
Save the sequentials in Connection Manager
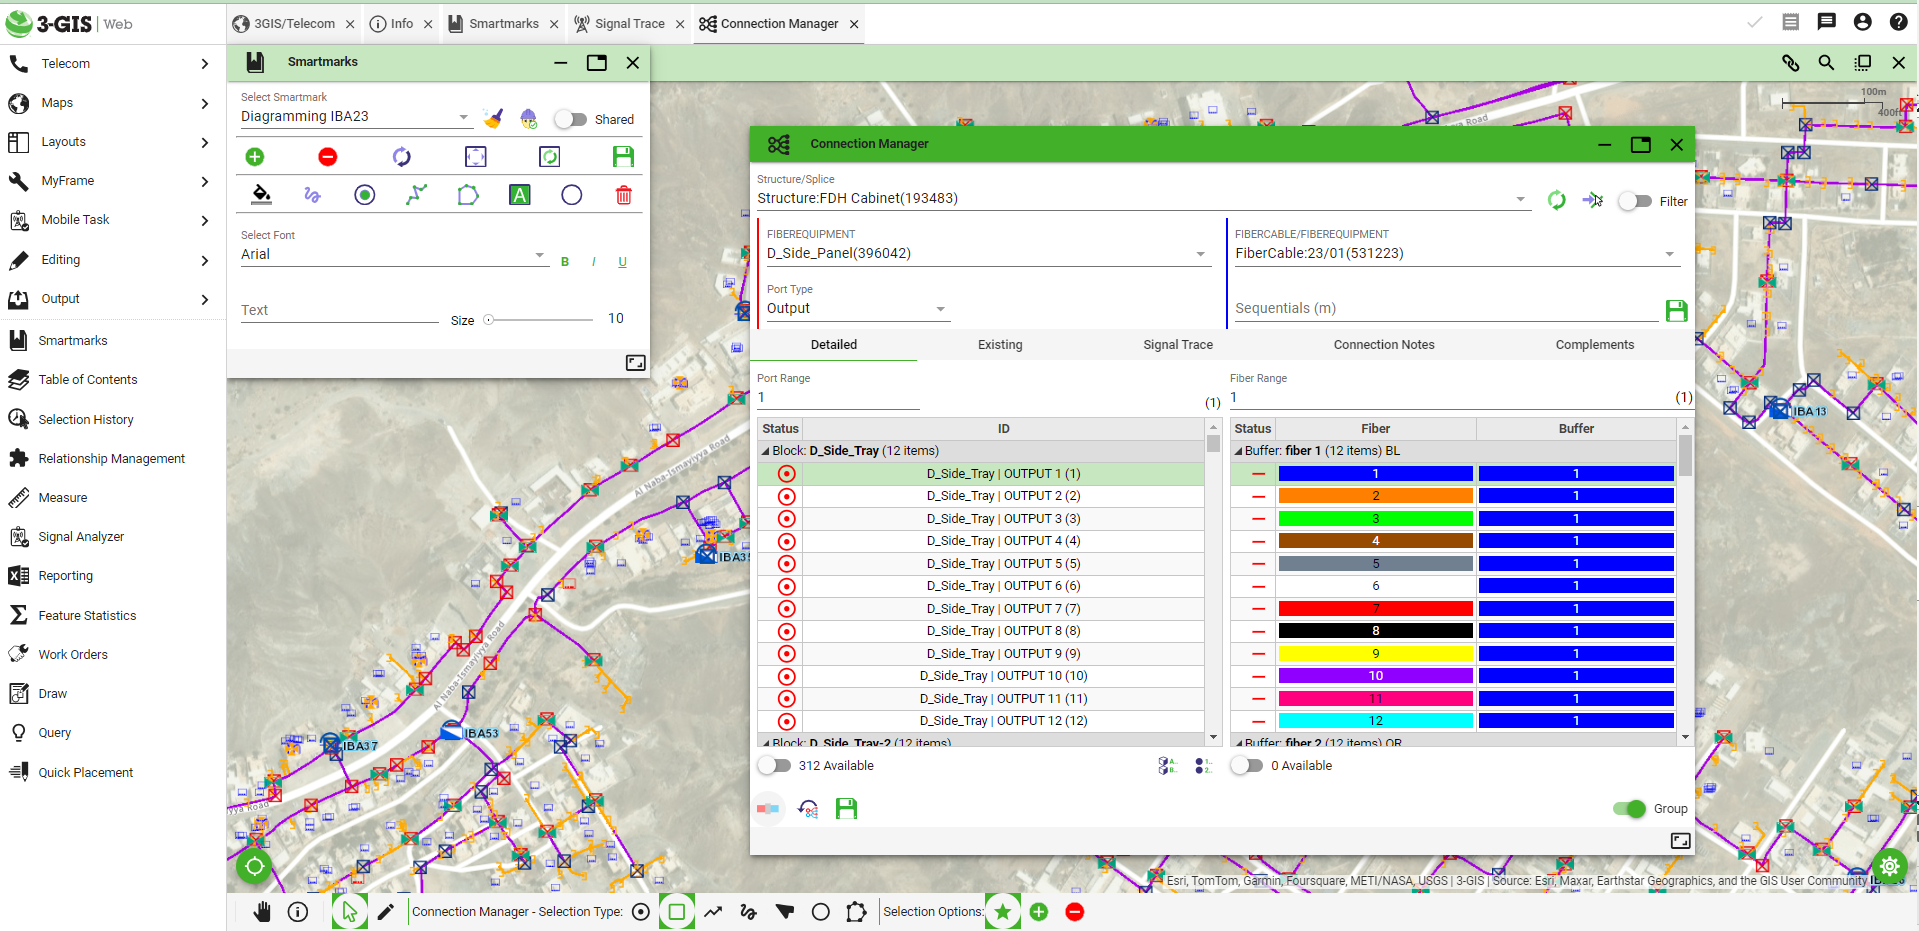coord(1676,310)
